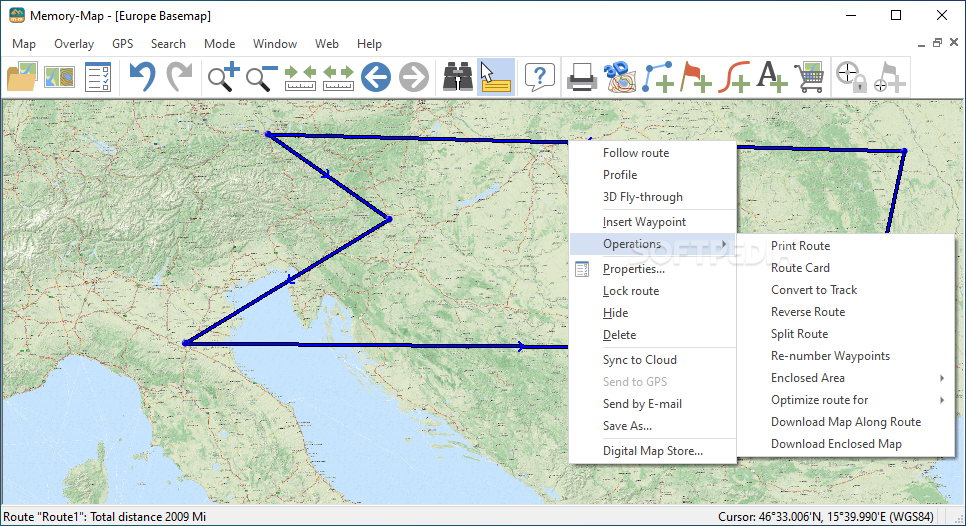Zoom out with magnifier minus
The height and width of the screenshot is (526, 966).
click(261, 77)
